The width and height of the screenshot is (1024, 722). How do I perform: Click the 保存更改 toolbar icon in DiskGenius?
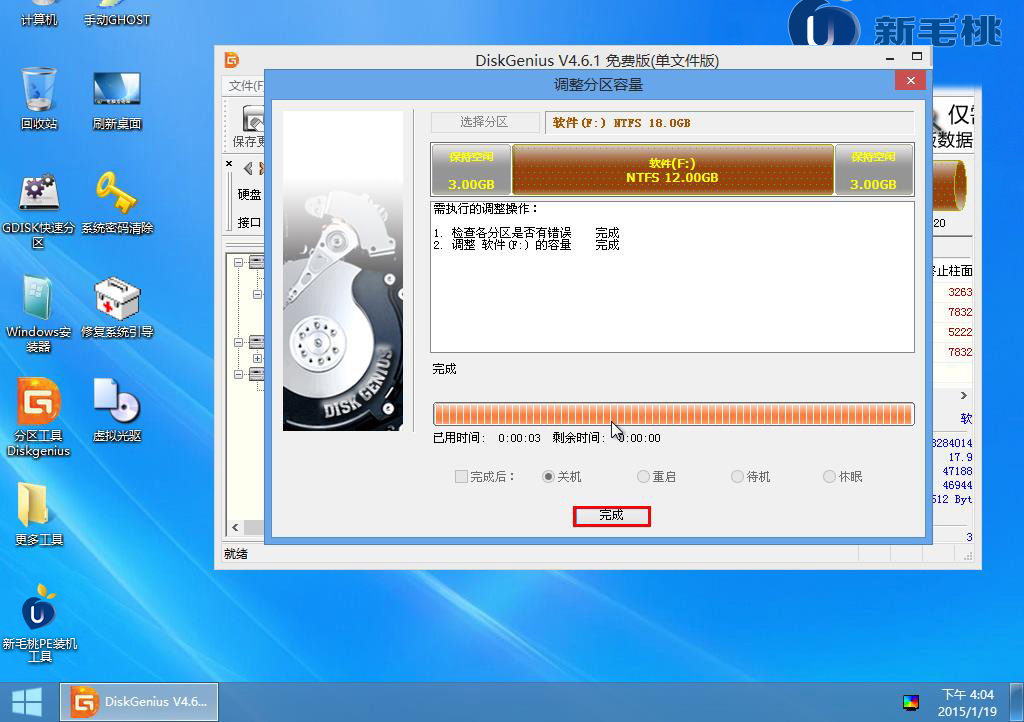251,126
